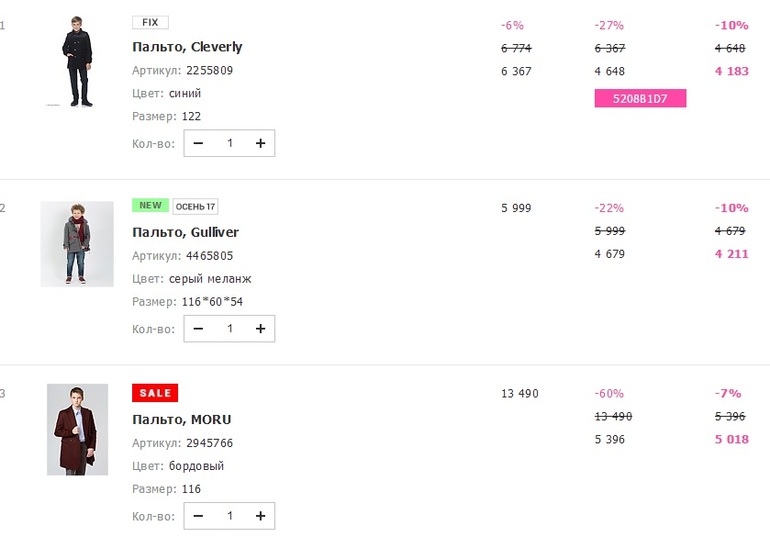This screenshot has height=537, width=770.
Task: Click the MORU coat quantity field
Action: [x=229, y=515]
